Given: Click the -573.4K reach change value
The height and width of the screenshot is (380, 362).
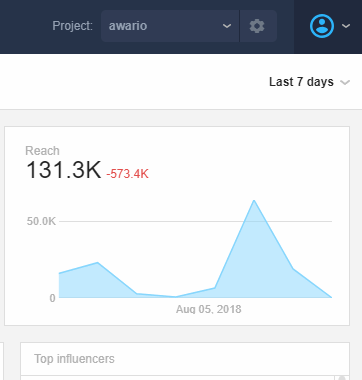Looking at the screenshot, I should (127, 174).
